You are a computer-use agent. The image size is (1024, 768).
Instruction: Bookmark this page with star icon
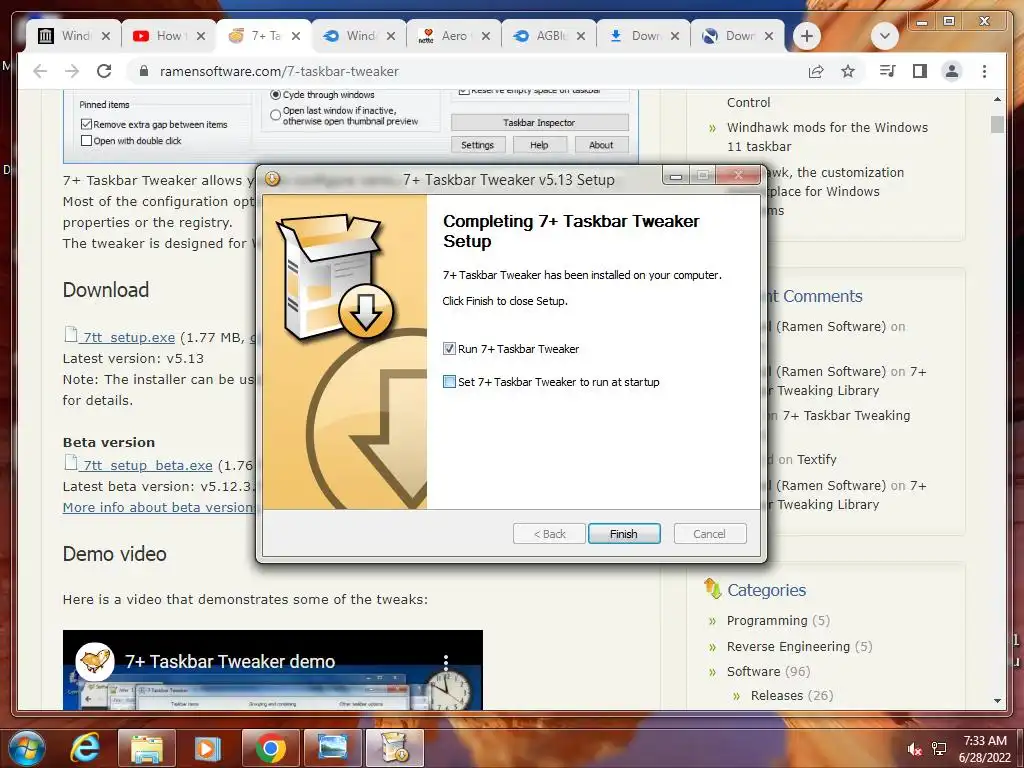tap(848, 71)
